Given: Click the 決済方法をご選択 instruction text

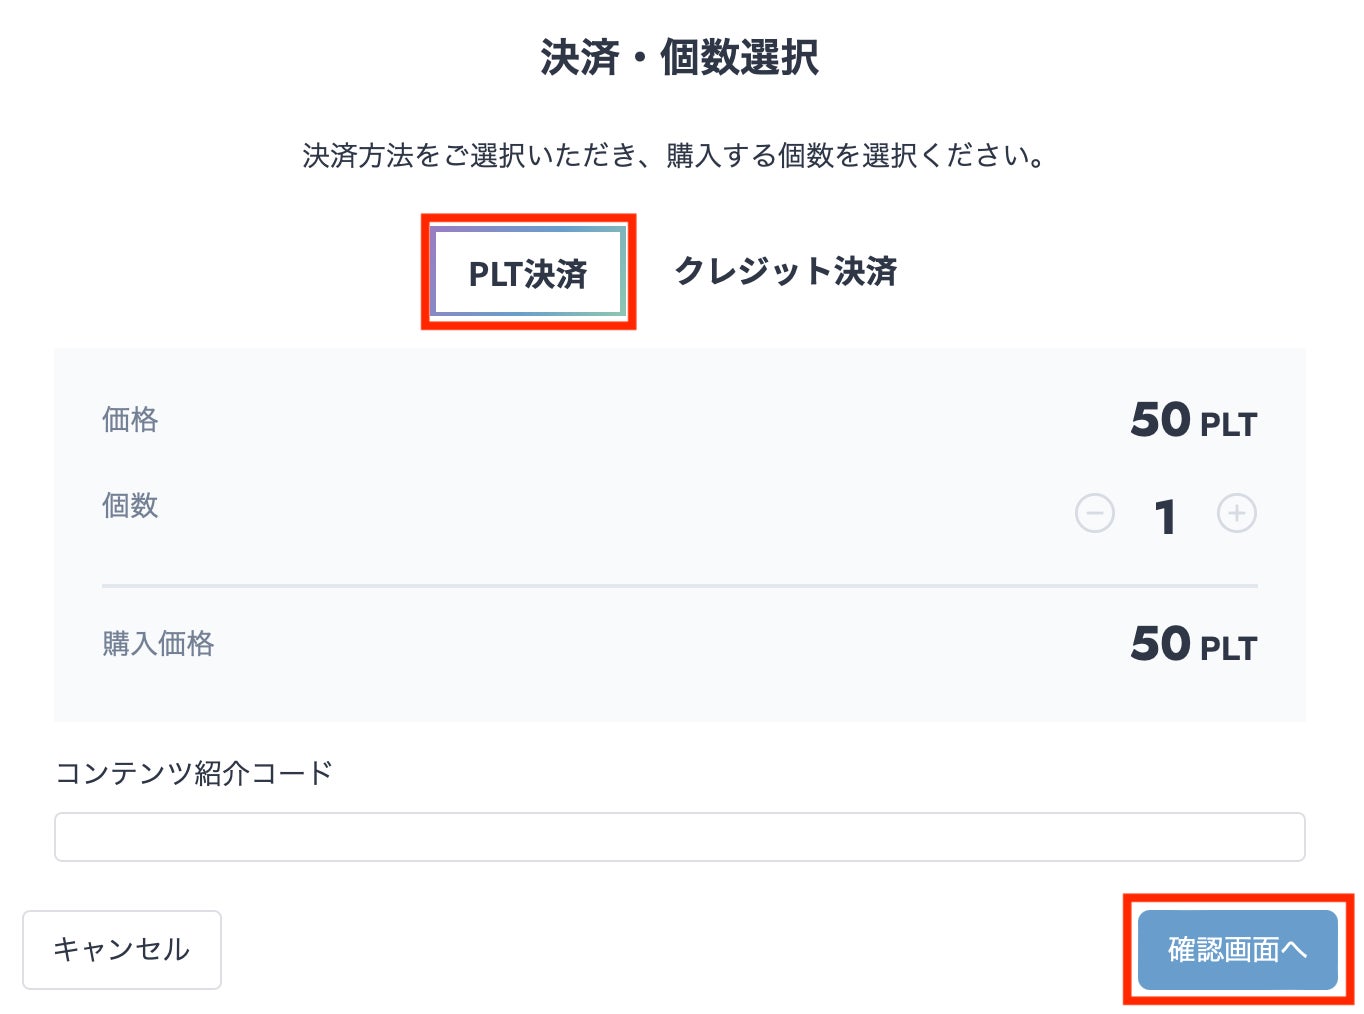Looking at the screenshot, I should tap(674, 156).
